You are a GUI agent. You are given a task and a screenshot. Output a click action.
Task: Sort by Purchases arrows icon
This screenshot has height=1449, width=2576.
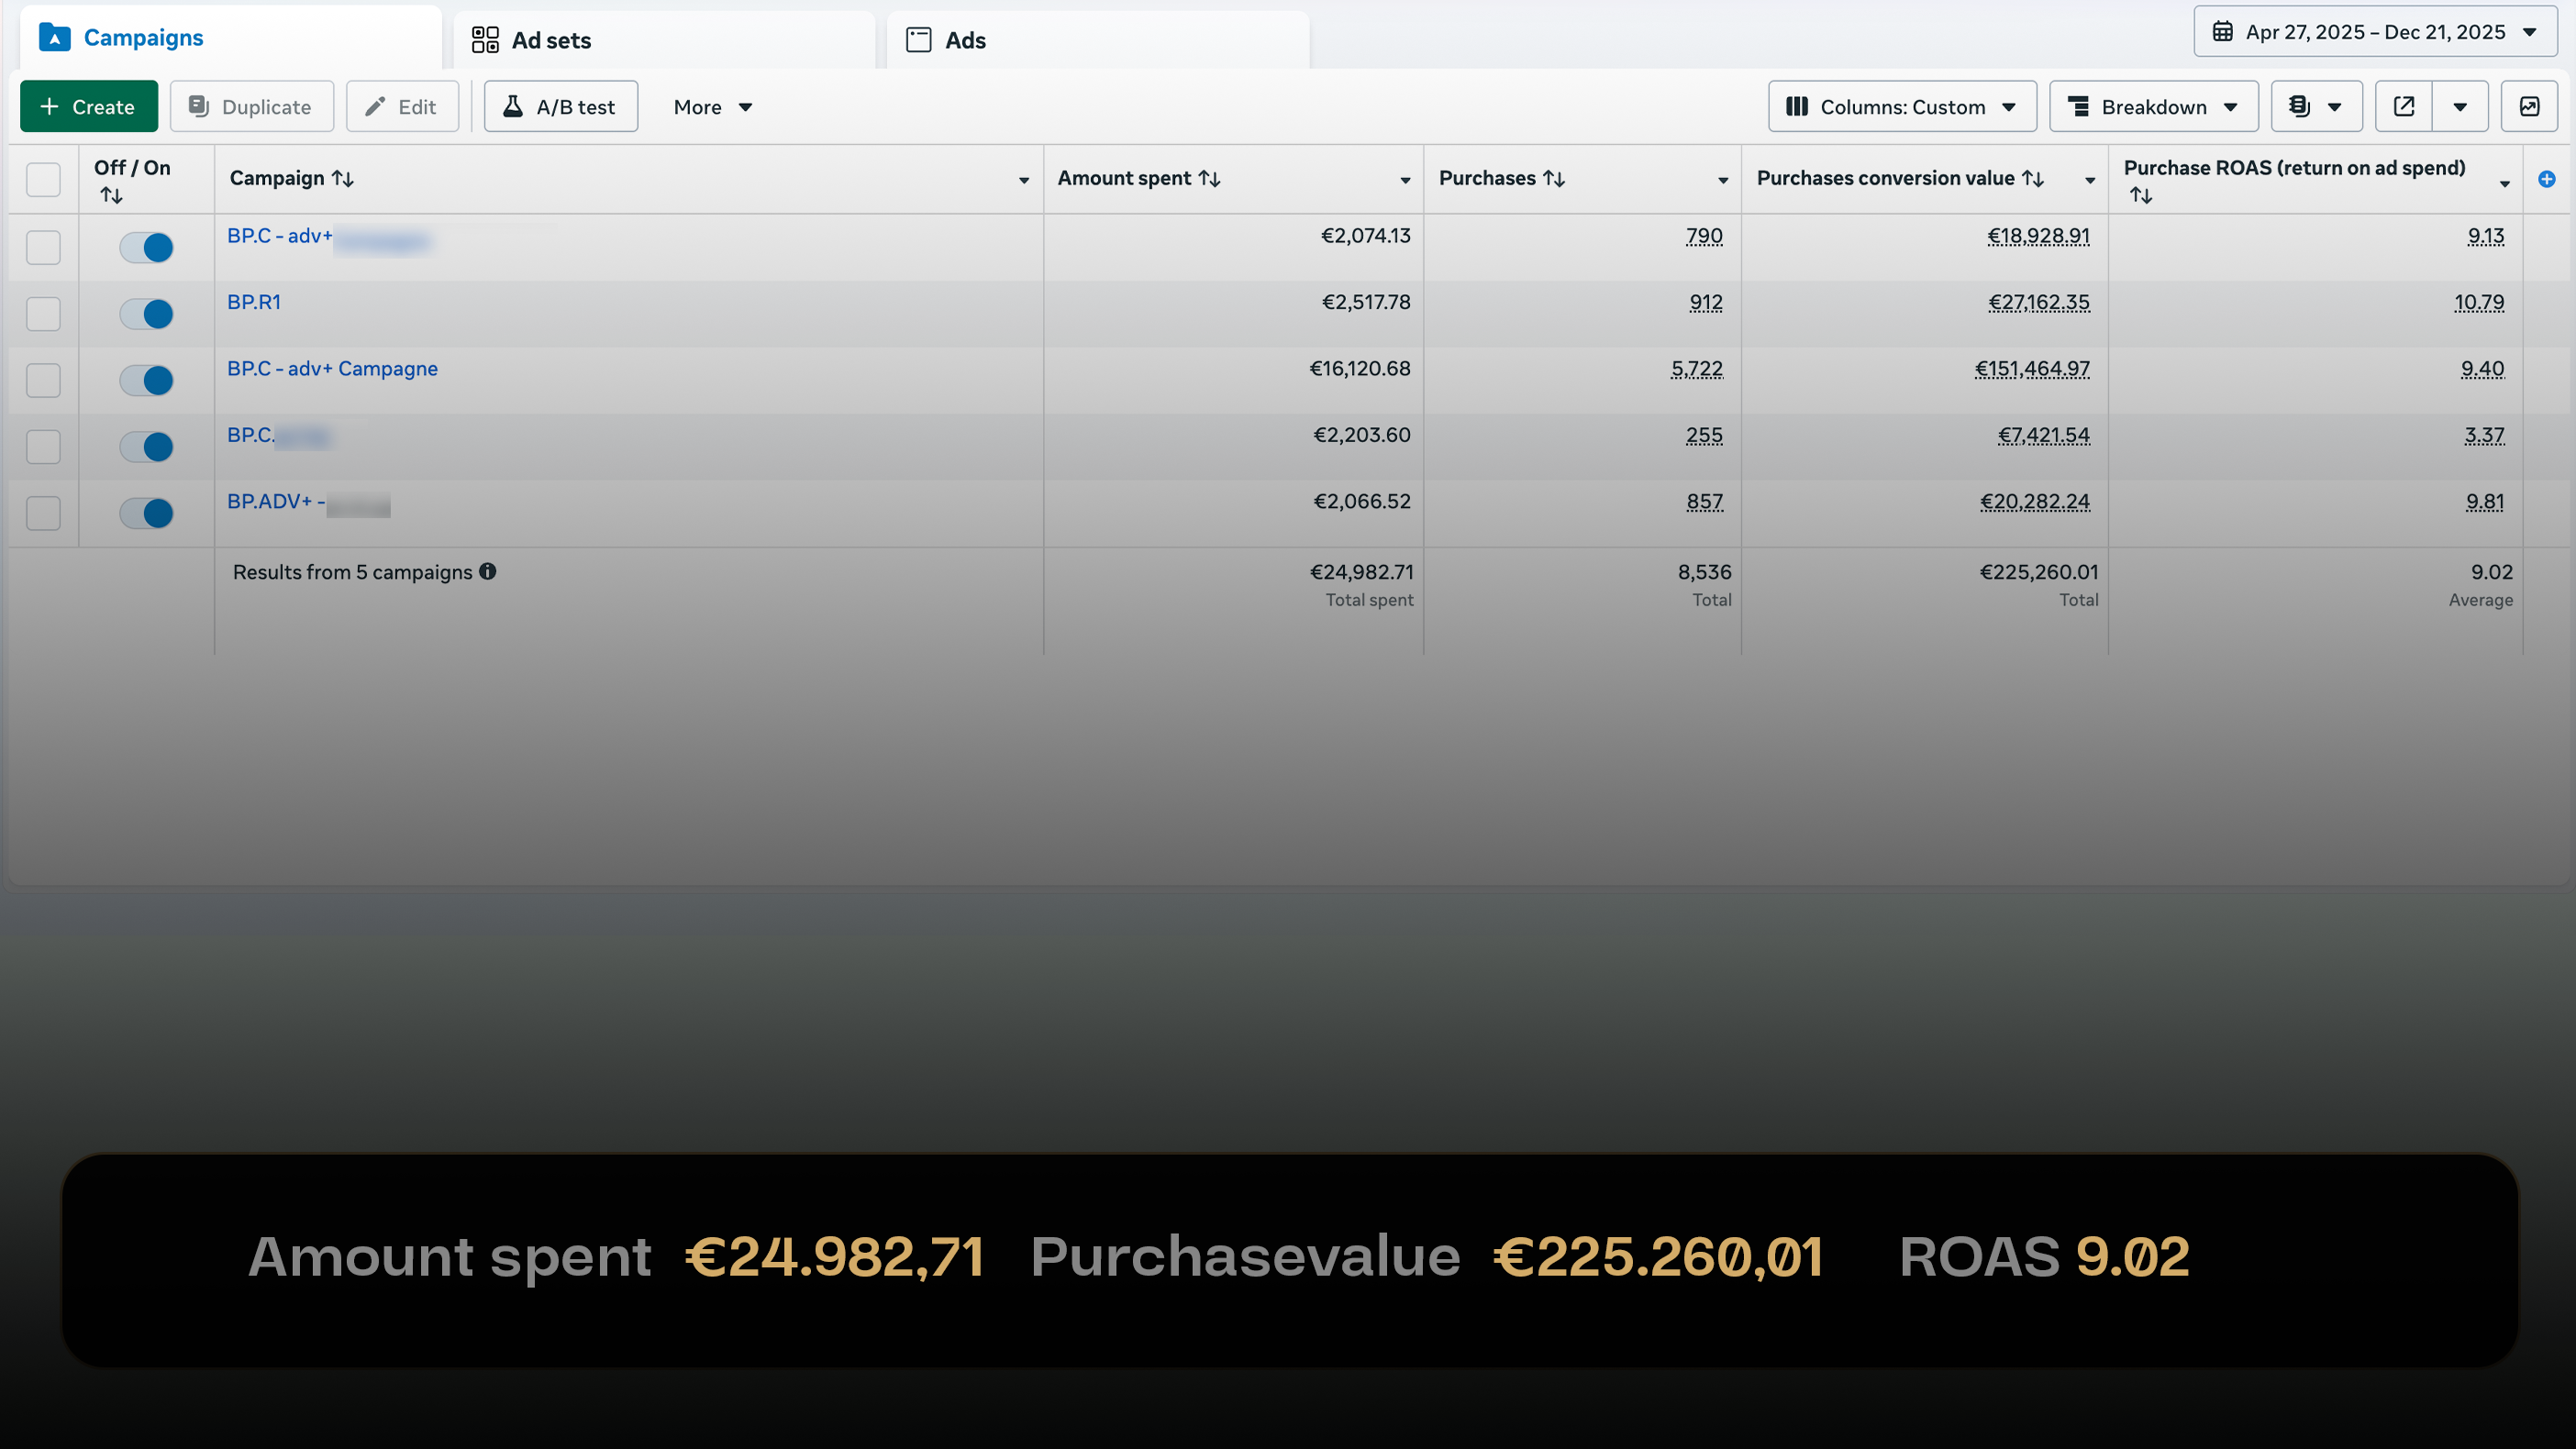click(x=1553, y=179)
